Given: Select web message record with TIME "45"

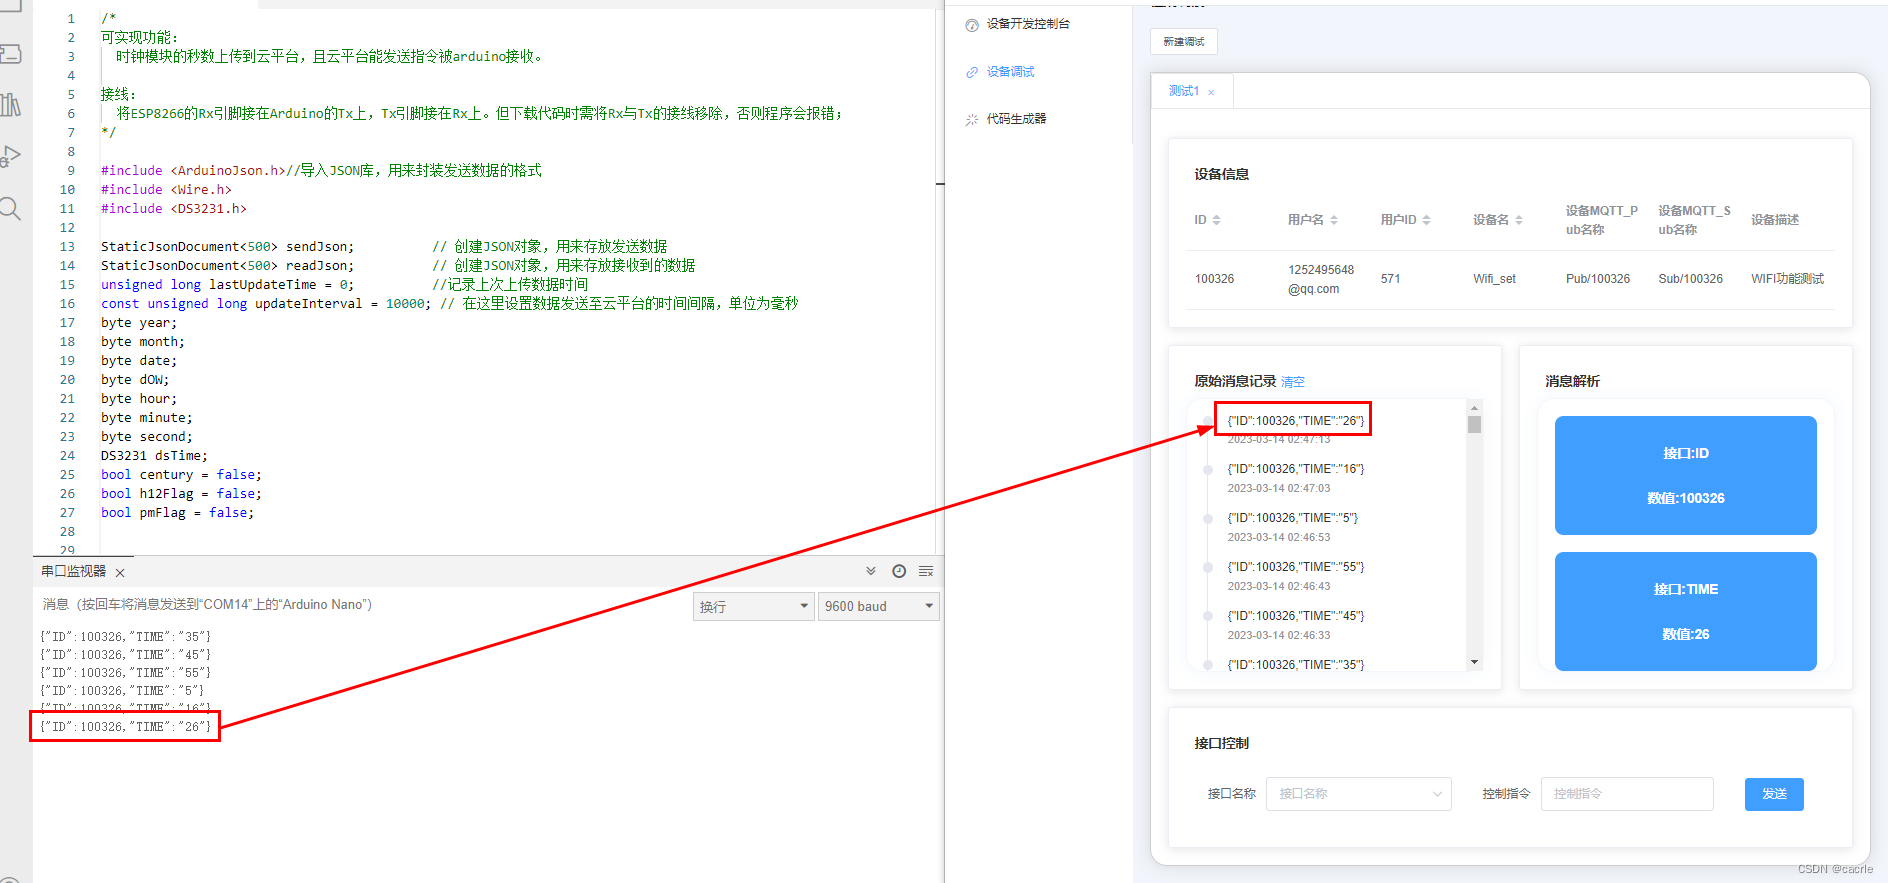Looking at the screenshot, I should [1296, 616].
